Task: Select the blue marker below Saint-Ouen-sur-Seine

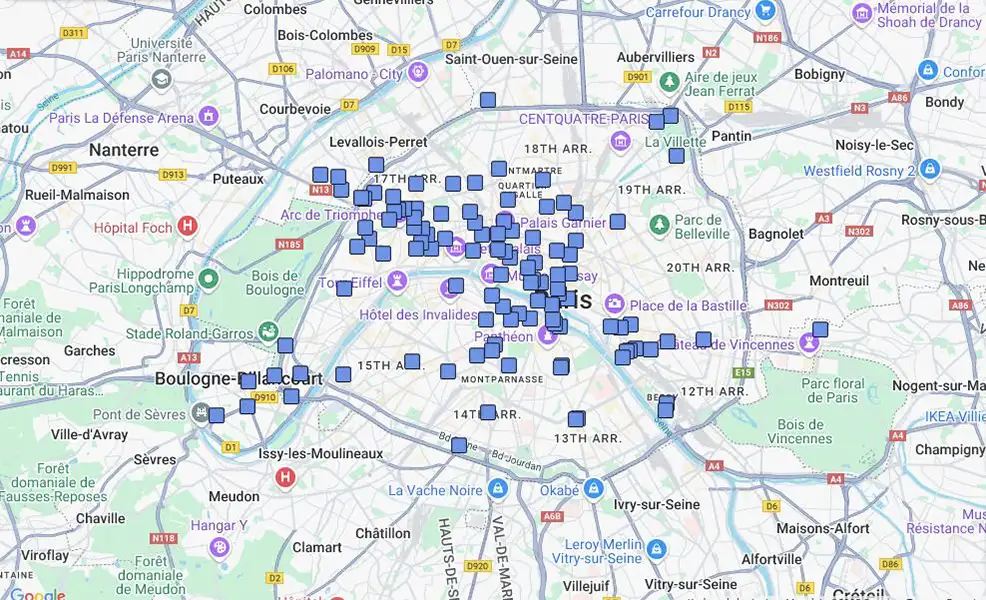Action: pyautogui.click(x=488, y=100)
